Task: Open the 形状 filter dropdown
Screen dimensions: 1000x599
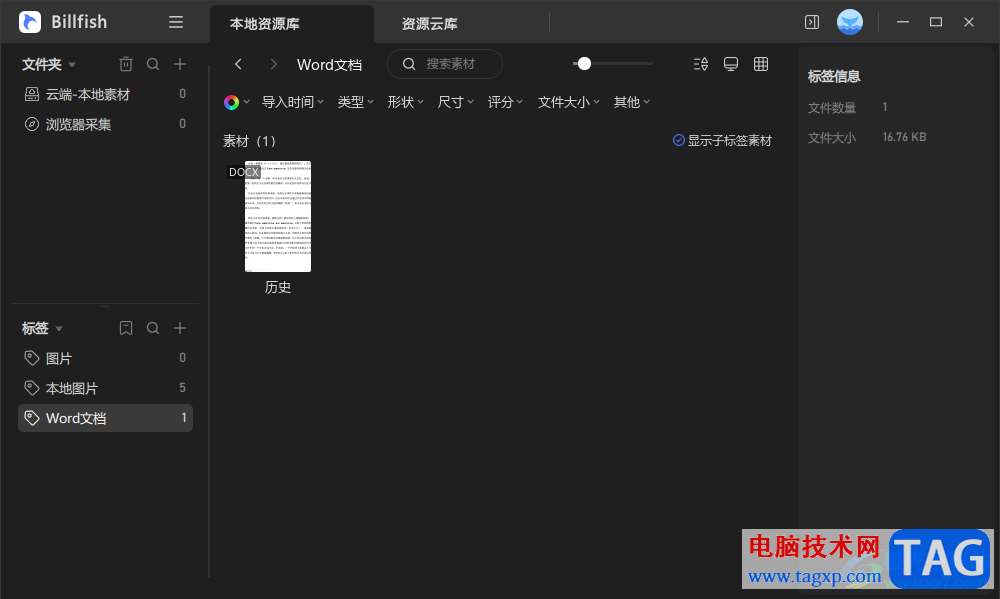Action: click(x=406, y=102)
